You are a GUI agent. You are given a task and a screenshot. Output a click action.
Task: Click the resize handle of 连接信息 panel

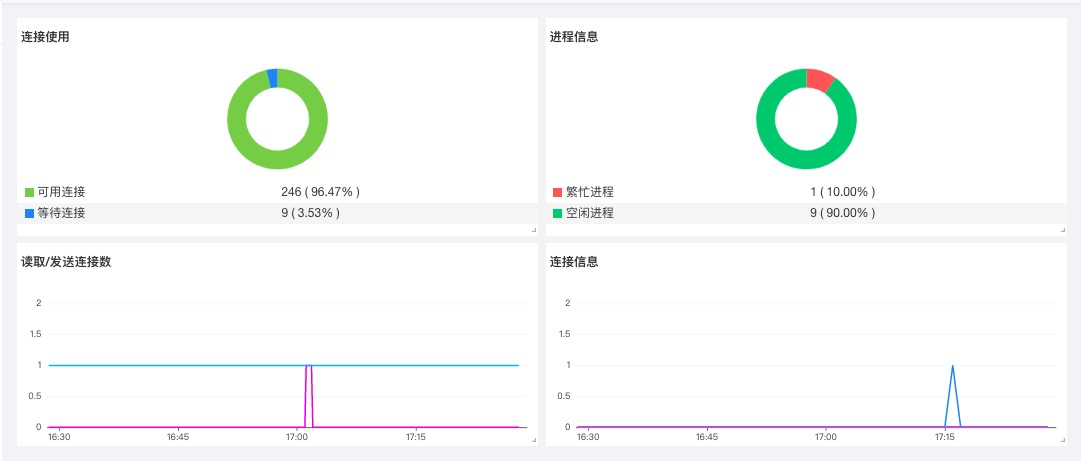pyautogui.click(x=1062, y=439)
